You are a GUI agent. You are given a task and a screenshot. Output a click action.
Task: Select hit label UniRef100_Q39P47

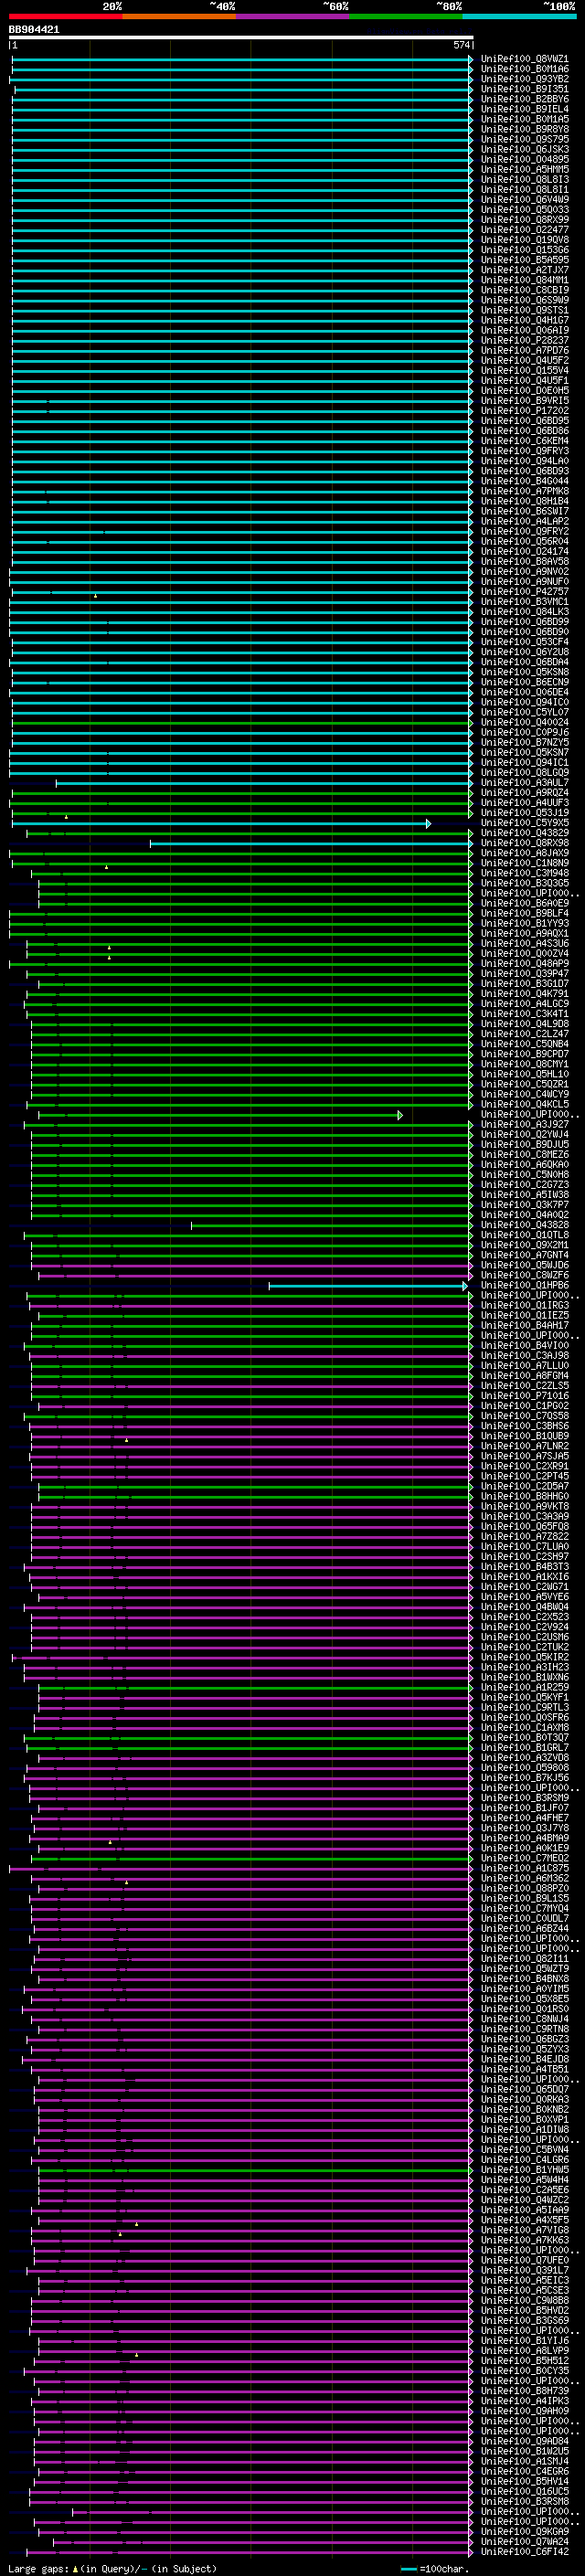point(525,973)
